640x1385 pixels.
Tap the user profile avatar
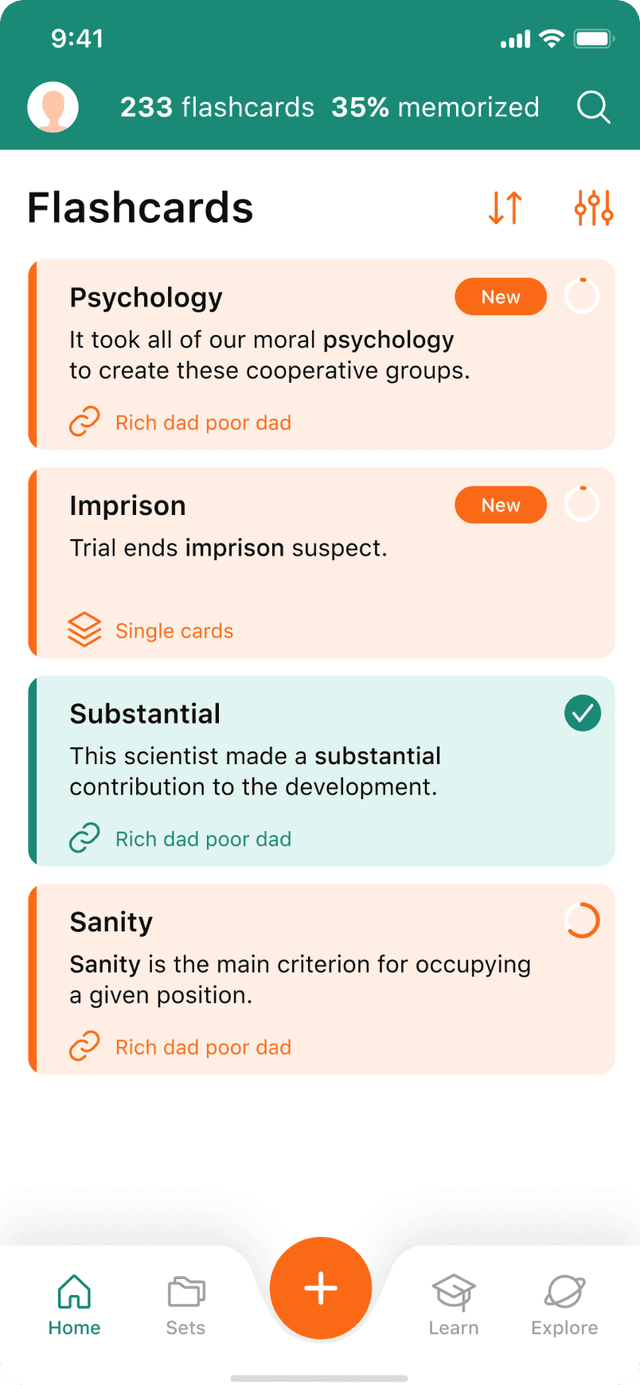[53, 108]
